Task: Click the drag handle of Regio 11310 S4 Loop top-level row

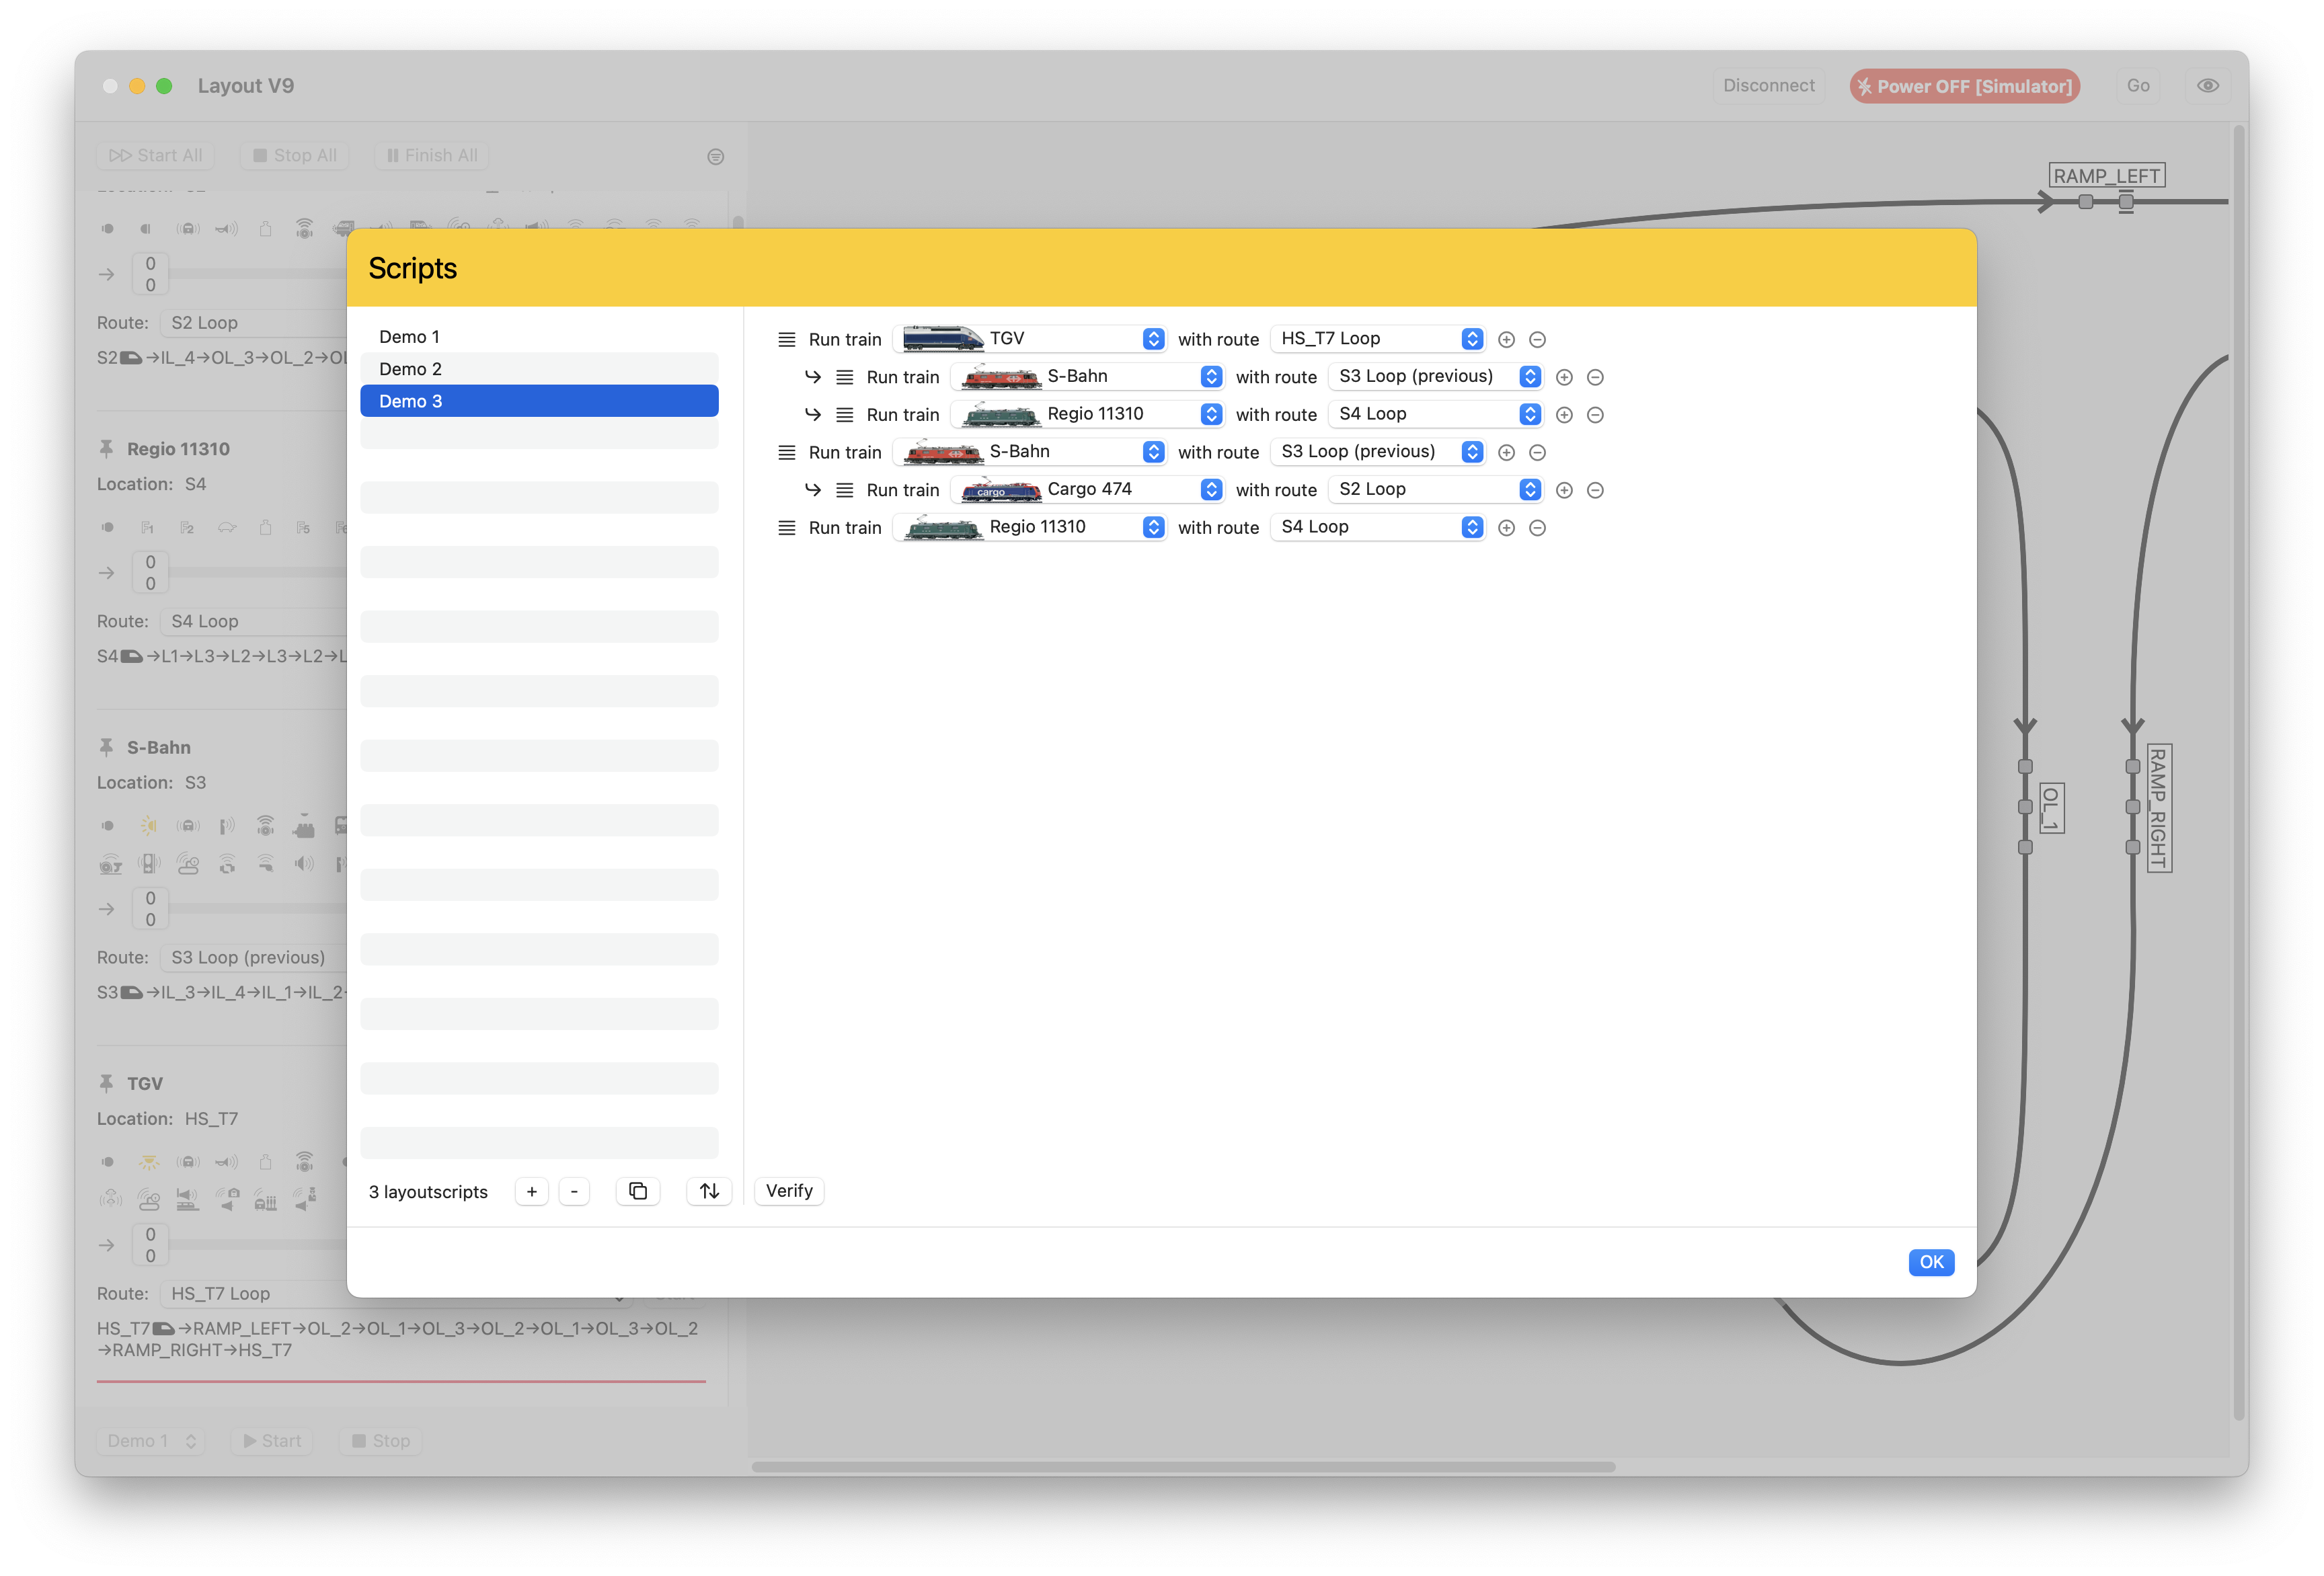Action: 787,528
